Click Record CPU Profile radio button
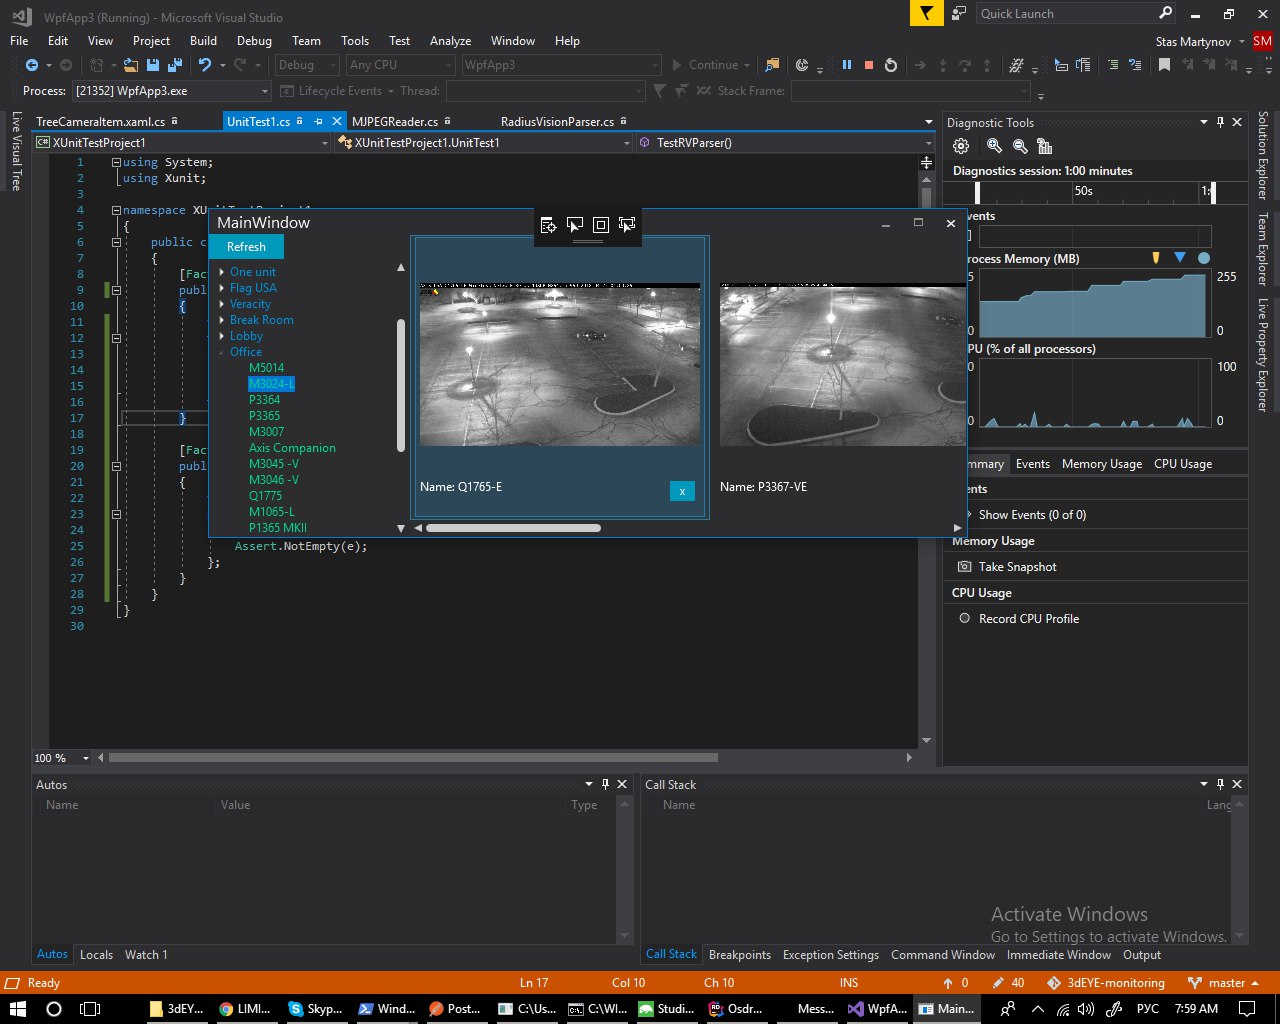This screenshot has width=1280, height=1024. (x=965, y=619)
